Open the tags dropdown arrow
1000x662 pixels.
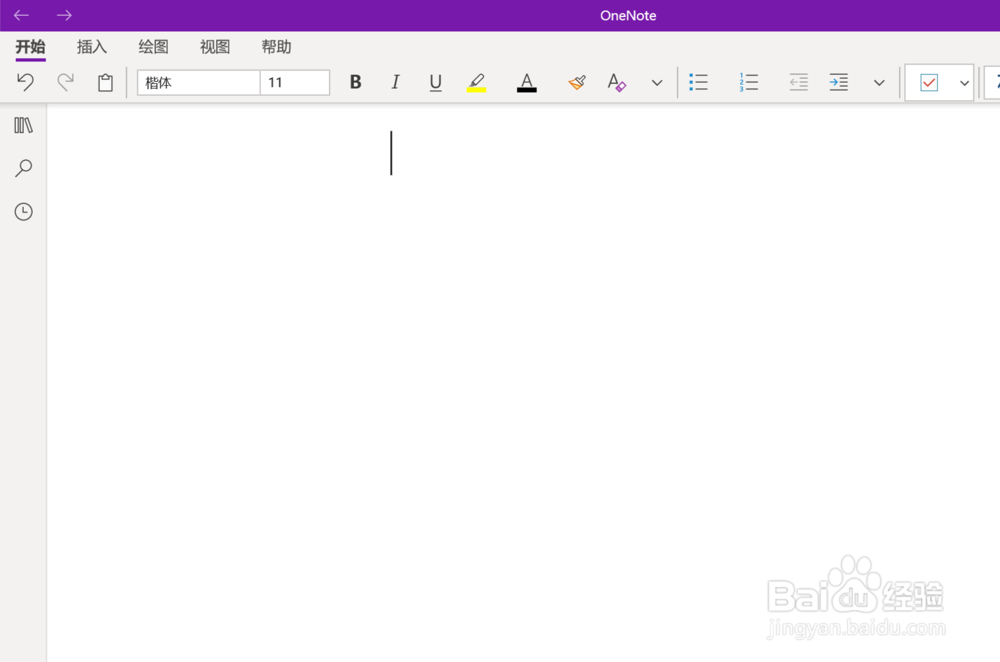(x=964, y=83)
